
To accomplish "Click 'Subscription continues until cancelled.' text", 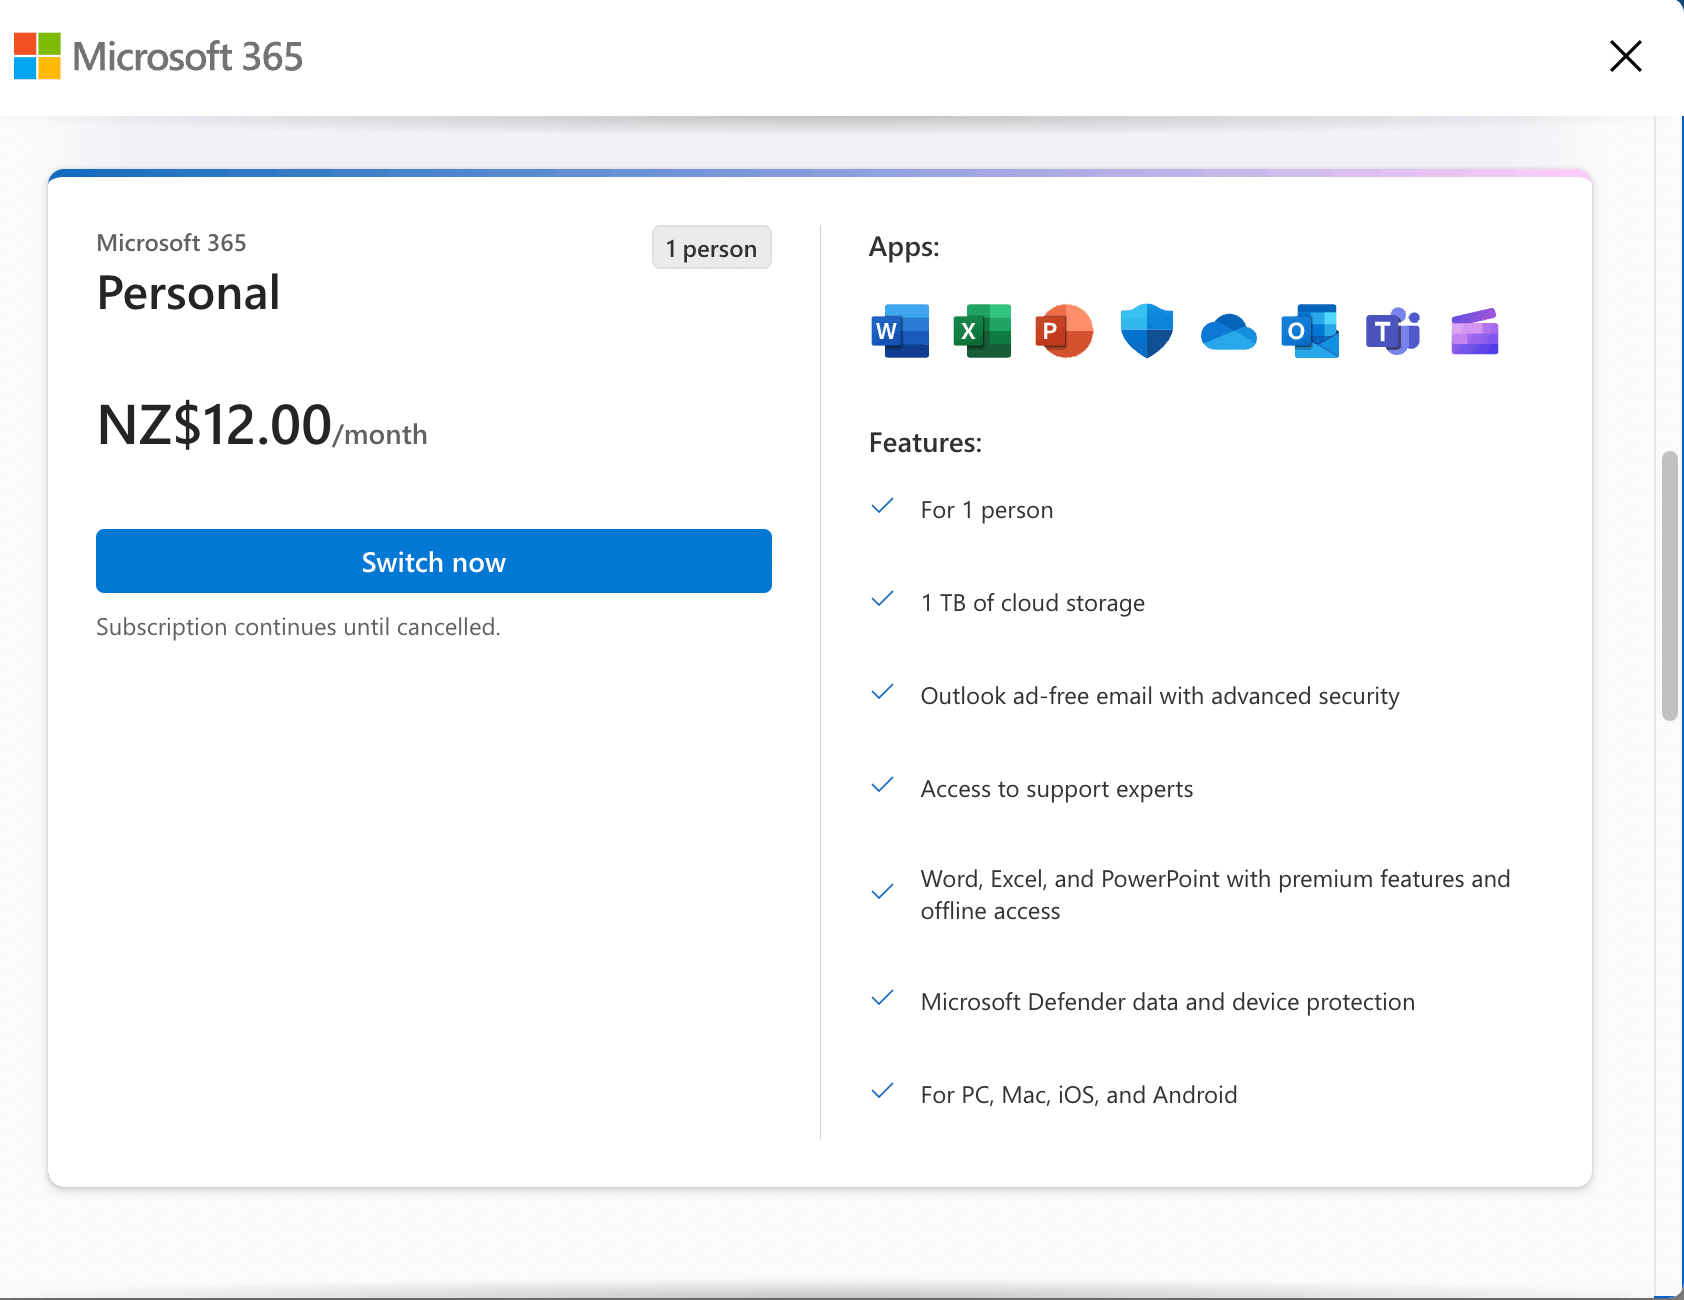I will coord(298,627).
